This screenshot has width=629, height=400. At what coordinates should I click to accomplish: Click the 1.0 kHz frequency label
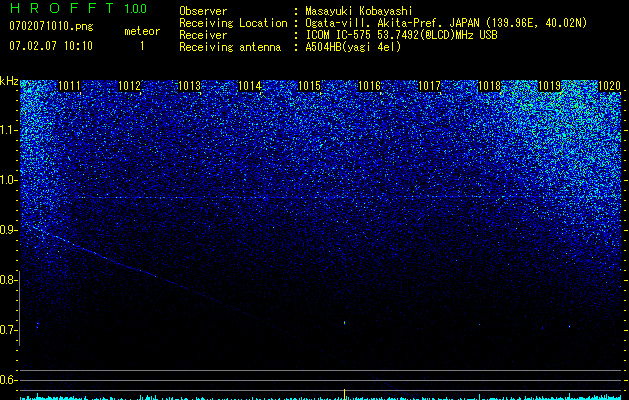pos(8,180)
